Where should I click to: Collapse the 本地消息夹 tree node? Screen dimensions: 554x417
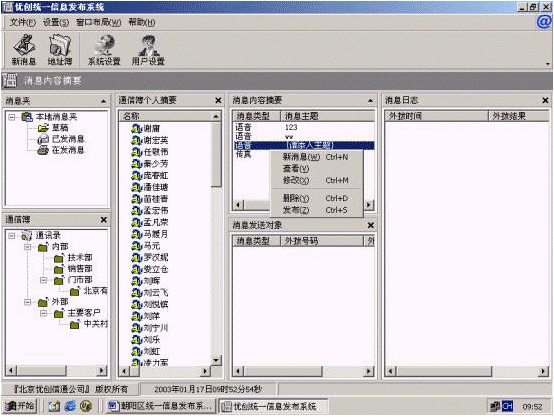click(12, 117)
